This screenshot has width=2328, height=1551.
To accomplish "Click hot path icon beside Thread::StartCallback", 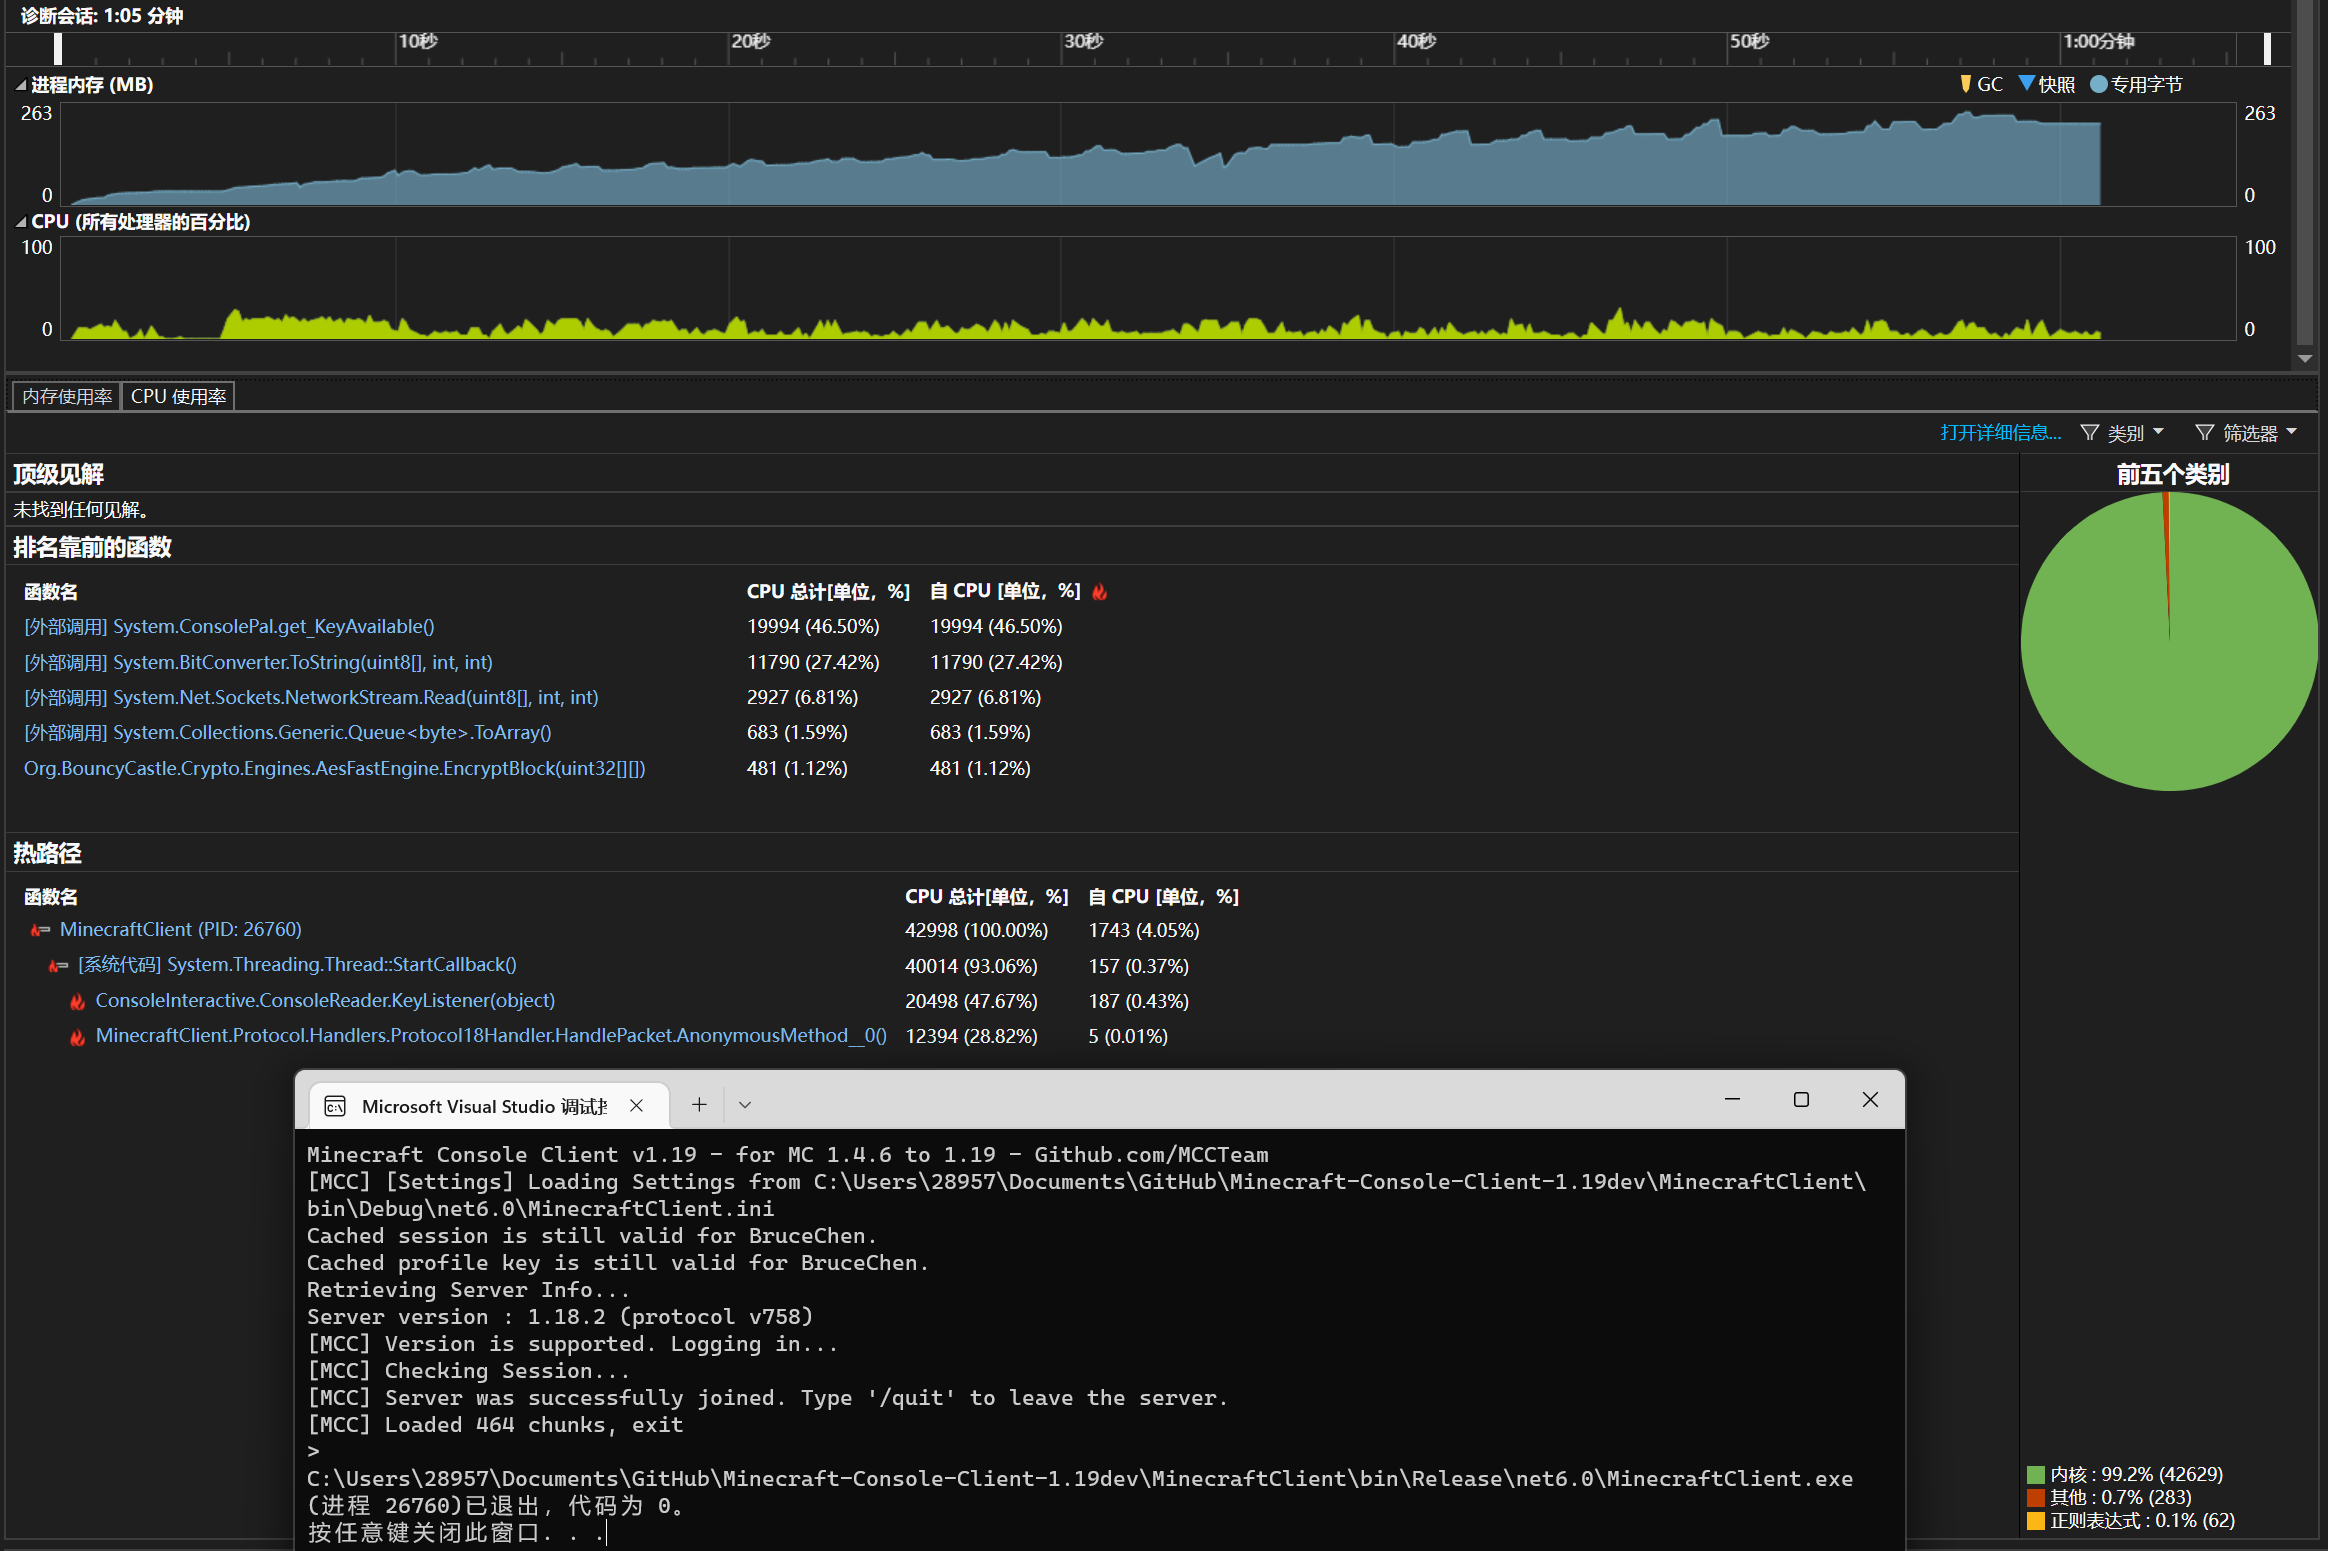I will [59, 966].
